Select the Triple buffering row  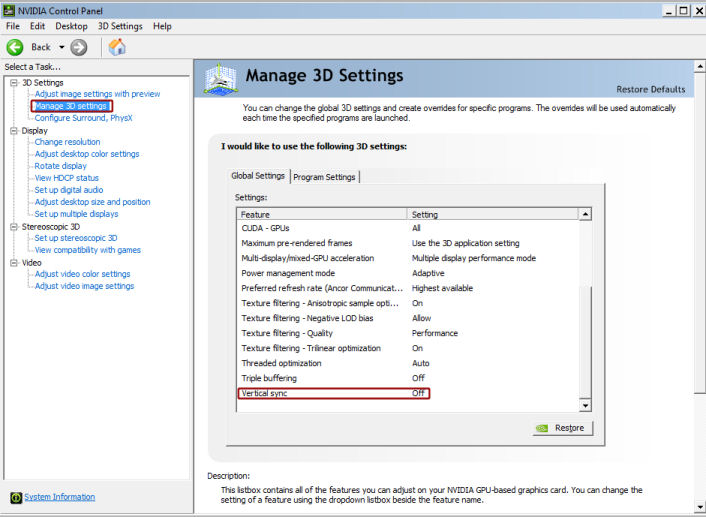point(408,378)
